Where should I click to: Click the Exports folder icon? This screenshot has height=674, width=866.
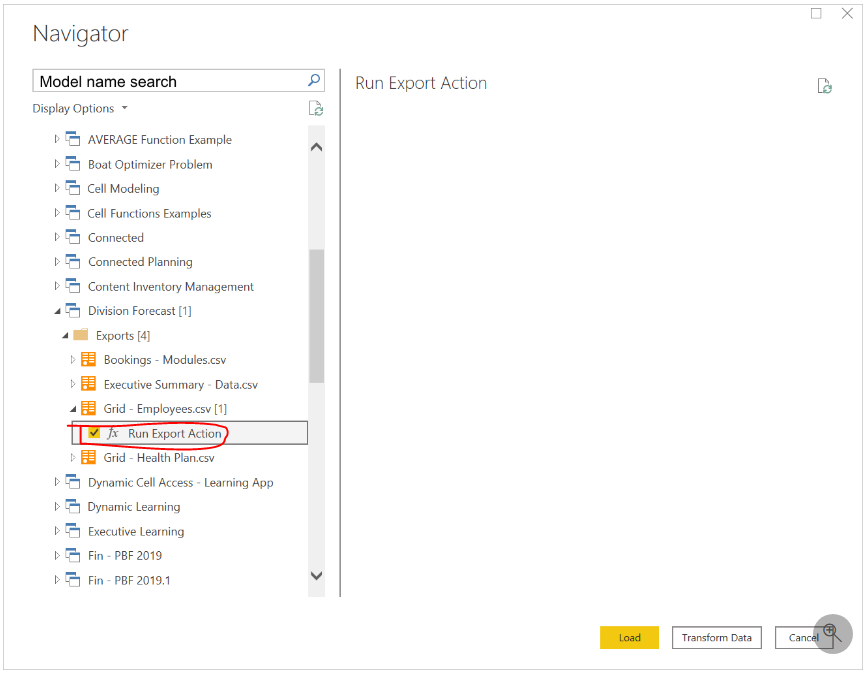click(81, 335)
